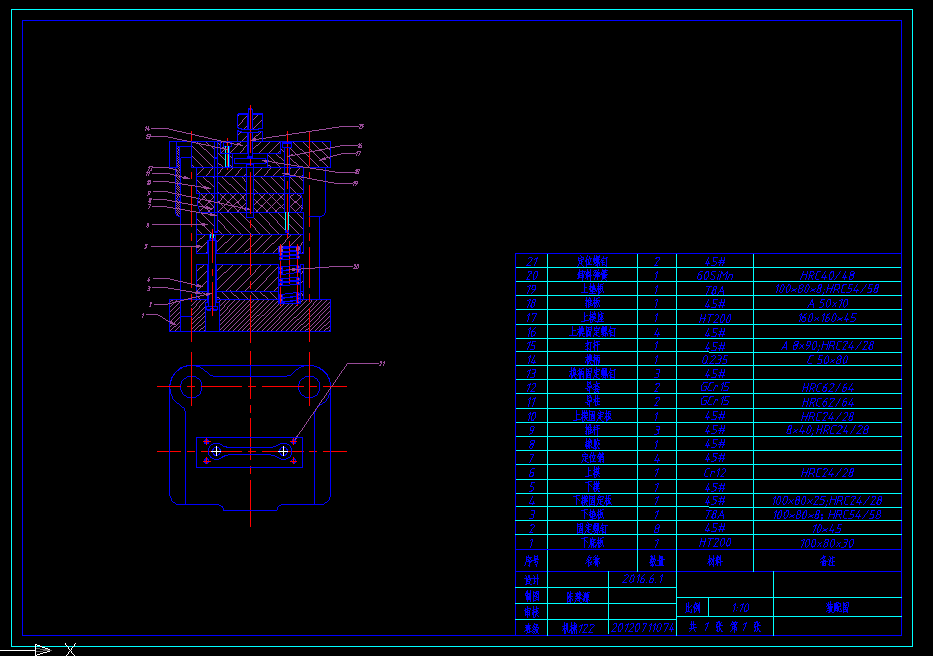This screenshot has height=656, width=933.
Task: Click the 8×40;HRC24/28 remark in row 9
Action: [x=827, y=430]
